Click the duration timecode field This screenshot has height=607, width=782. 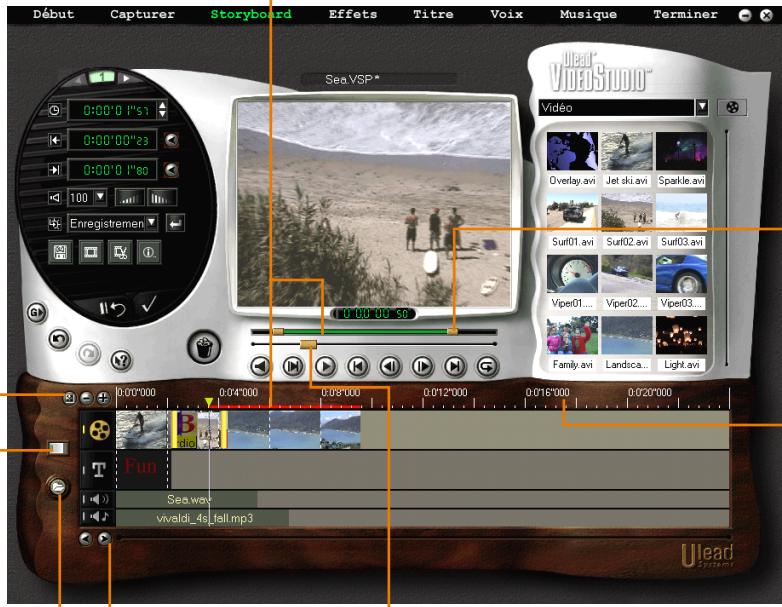pyautogui.click(x=112, y=110)
